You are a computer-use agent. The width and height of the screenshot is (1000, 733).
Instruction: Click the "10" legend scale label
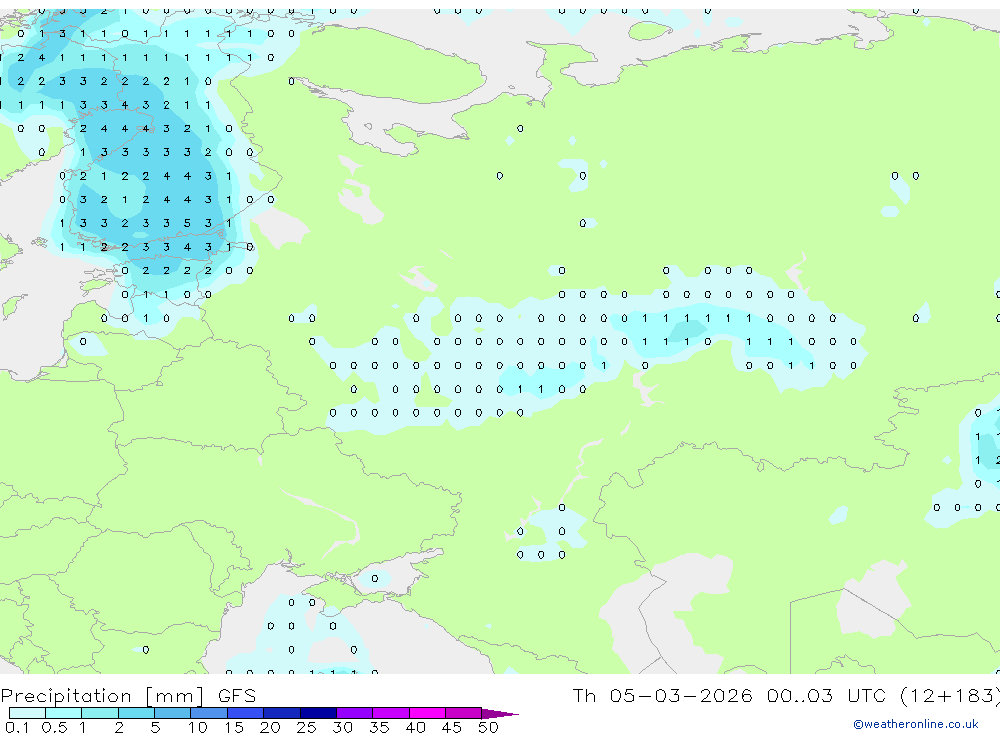(x=198, y=727)
